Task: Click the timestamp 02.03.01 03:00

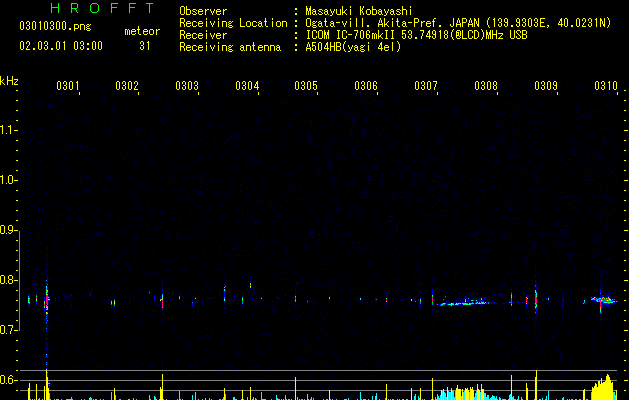Action: [61, 46]
